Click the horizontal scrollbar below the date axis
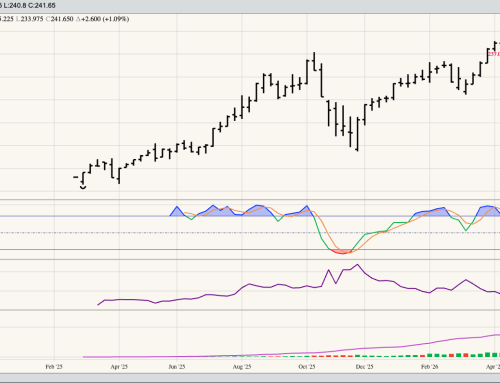The height and width of the screenshot is (383, 500). coord(250,378)
